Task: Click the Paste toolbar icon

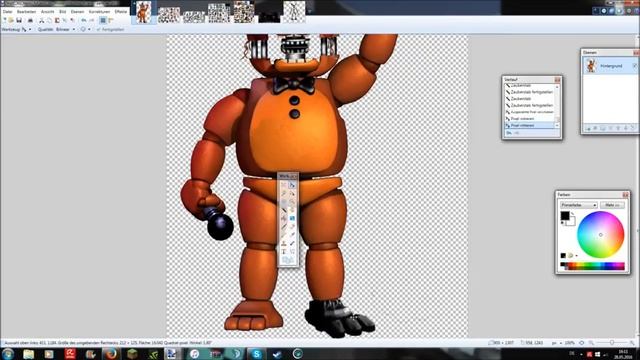Action: pyautogui.click(x=57, y=20)
